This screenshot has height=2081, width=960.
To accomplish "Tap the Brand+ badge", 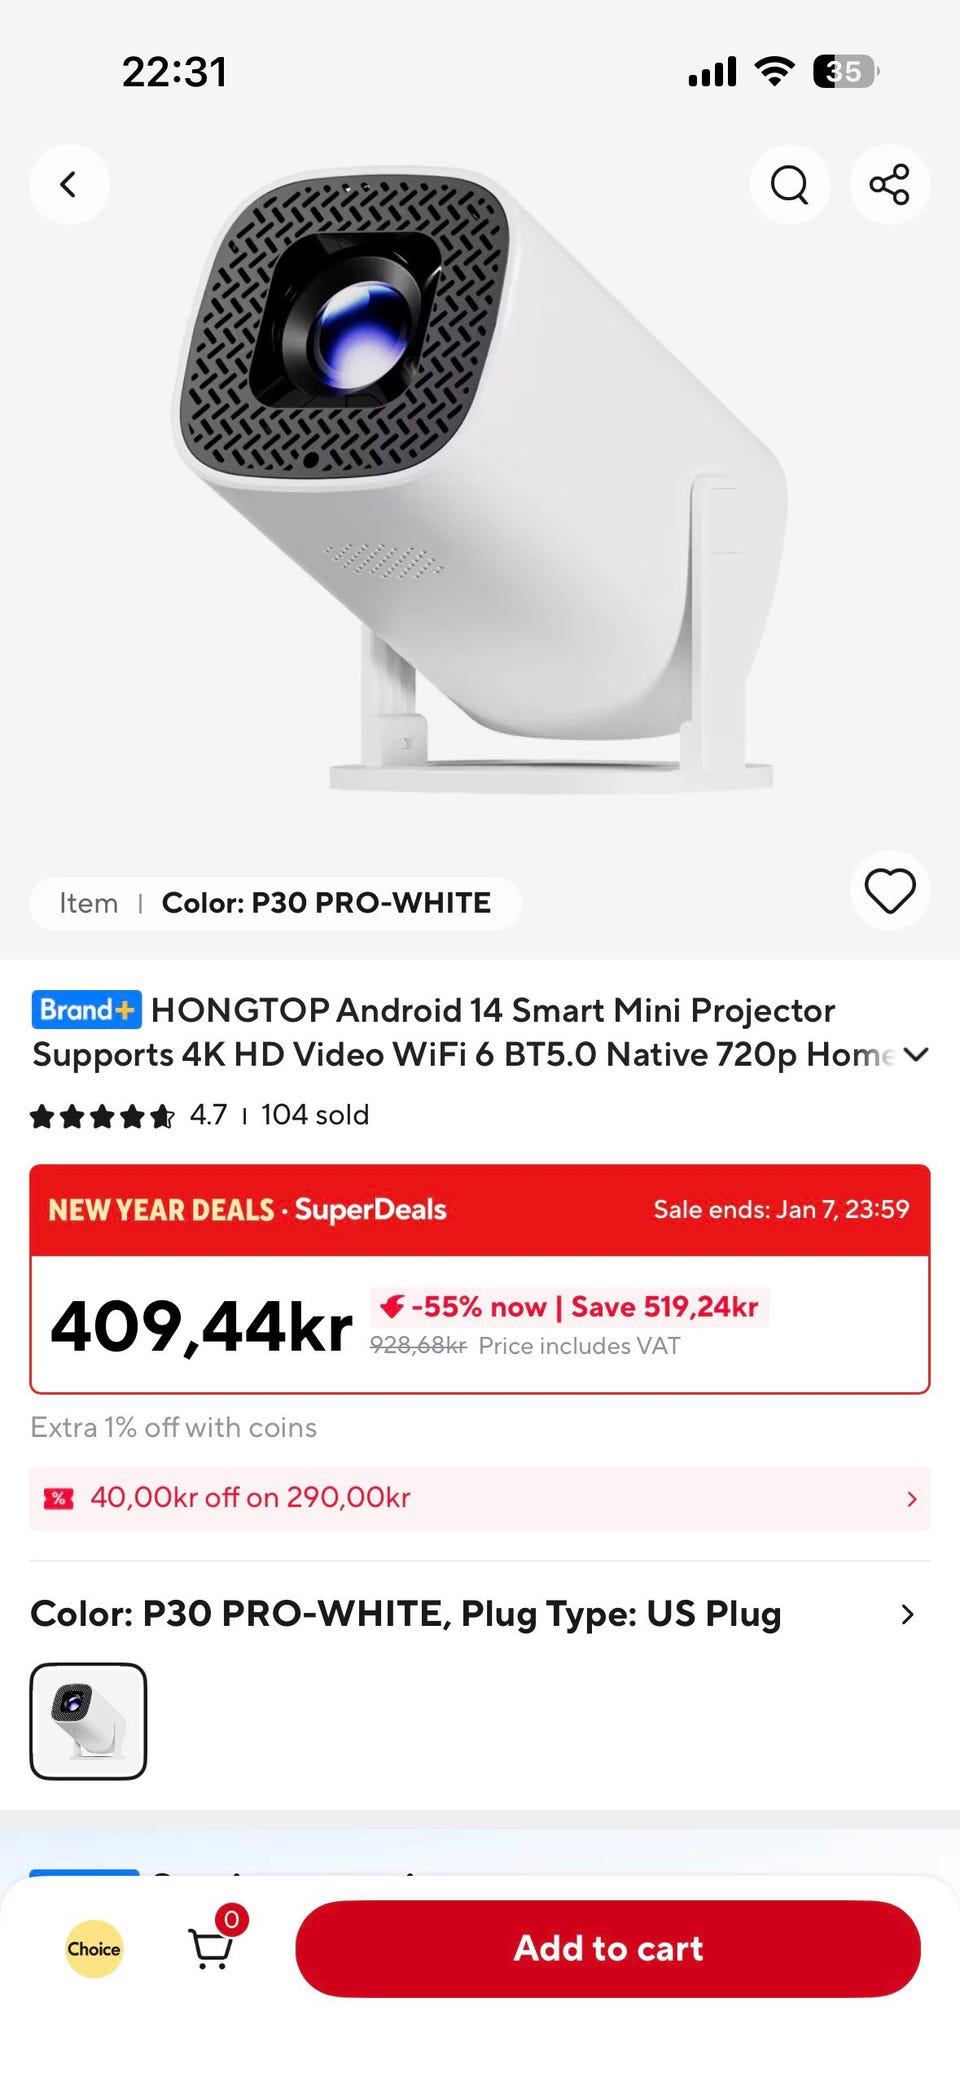I will pos(86,1010).
